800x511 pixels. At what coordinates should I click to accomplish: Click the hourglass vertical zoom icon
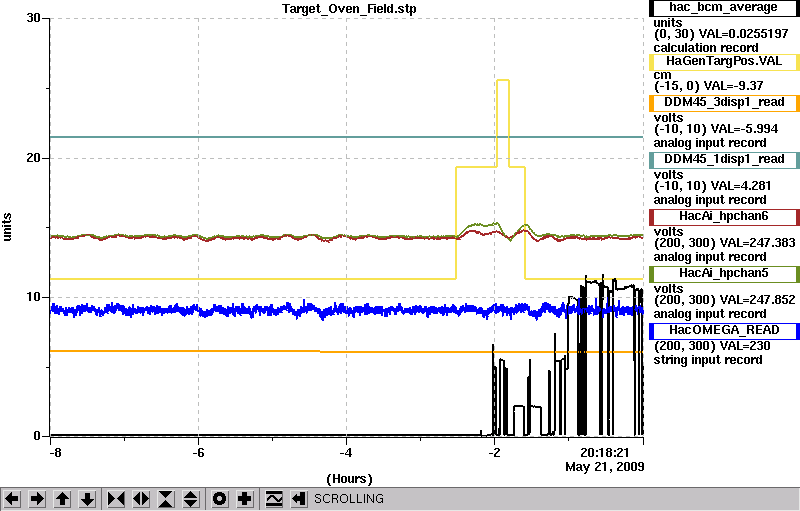[166, 499]
